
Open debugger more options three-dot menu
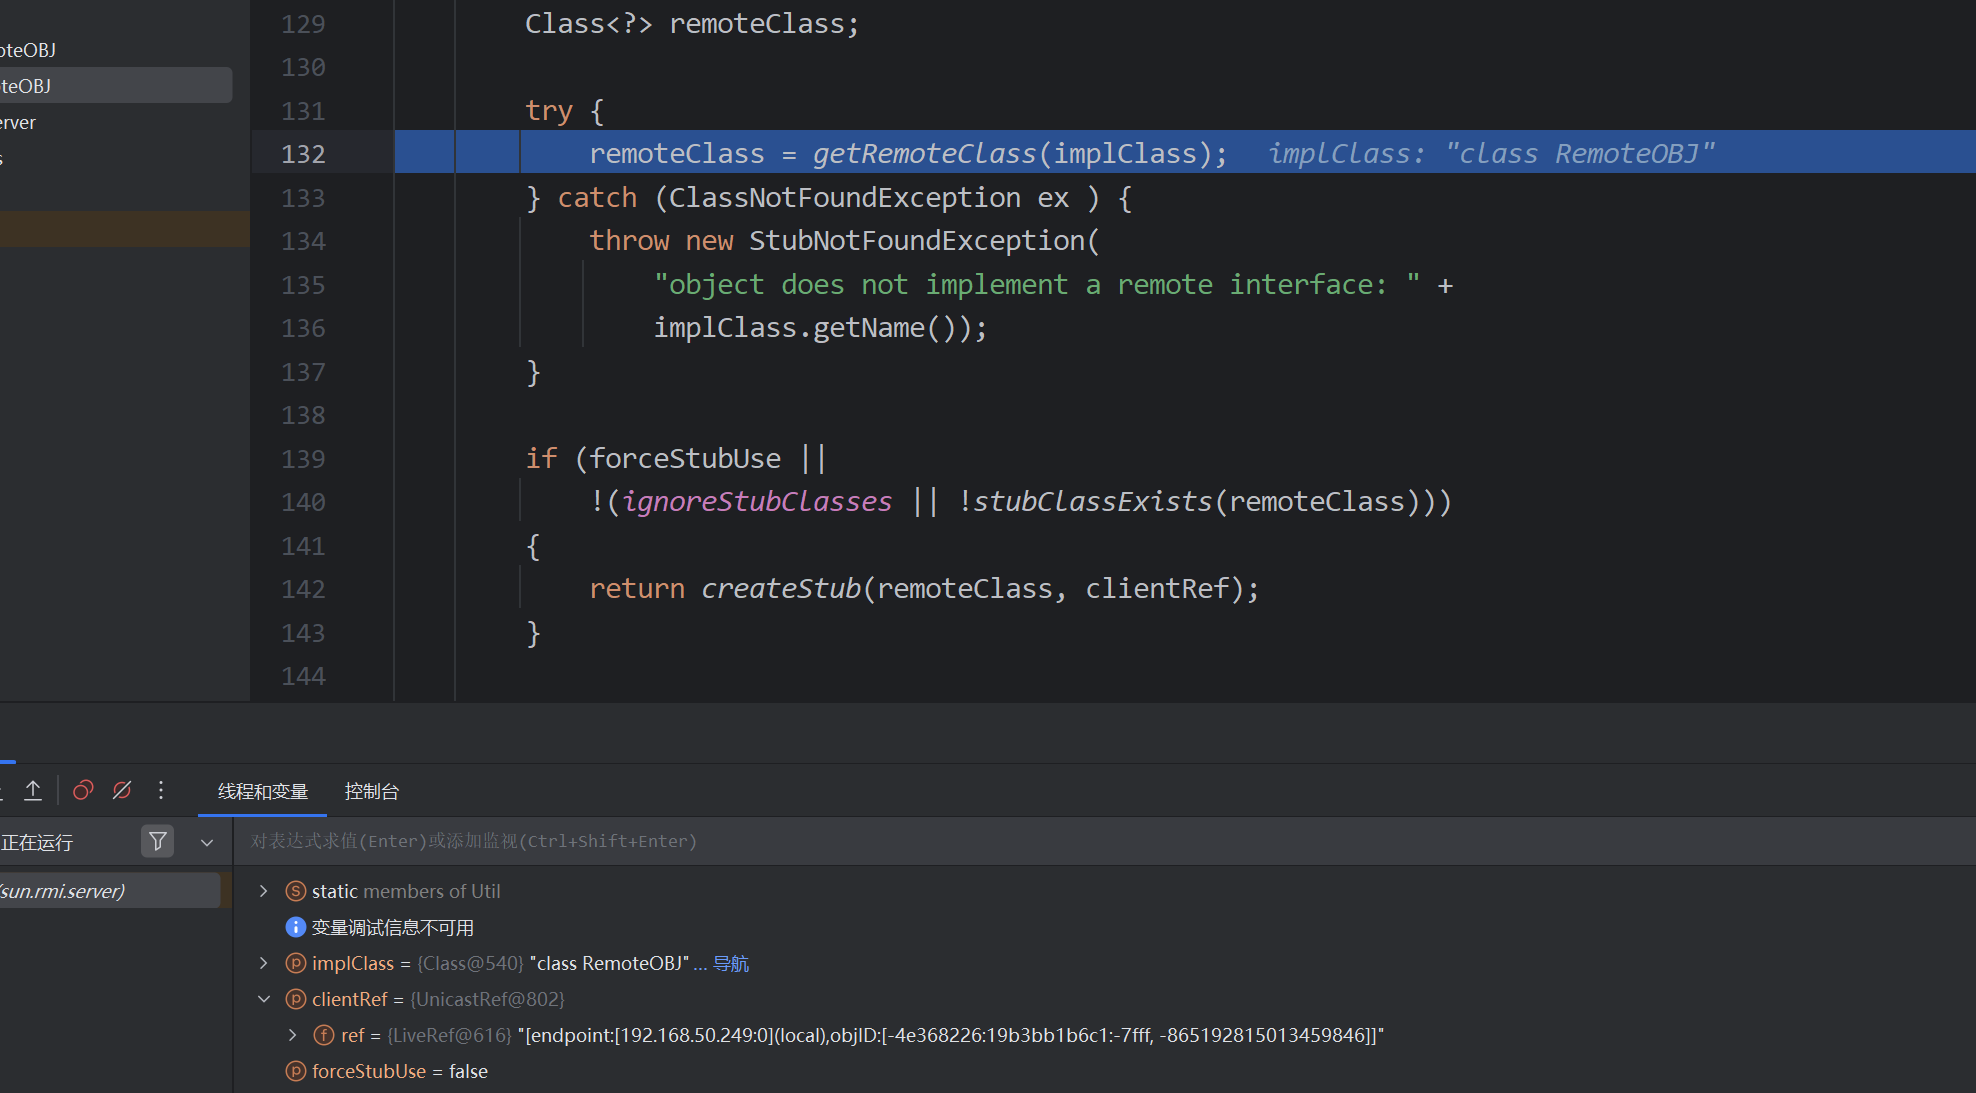pyautogui.click(x=161, y=791)
